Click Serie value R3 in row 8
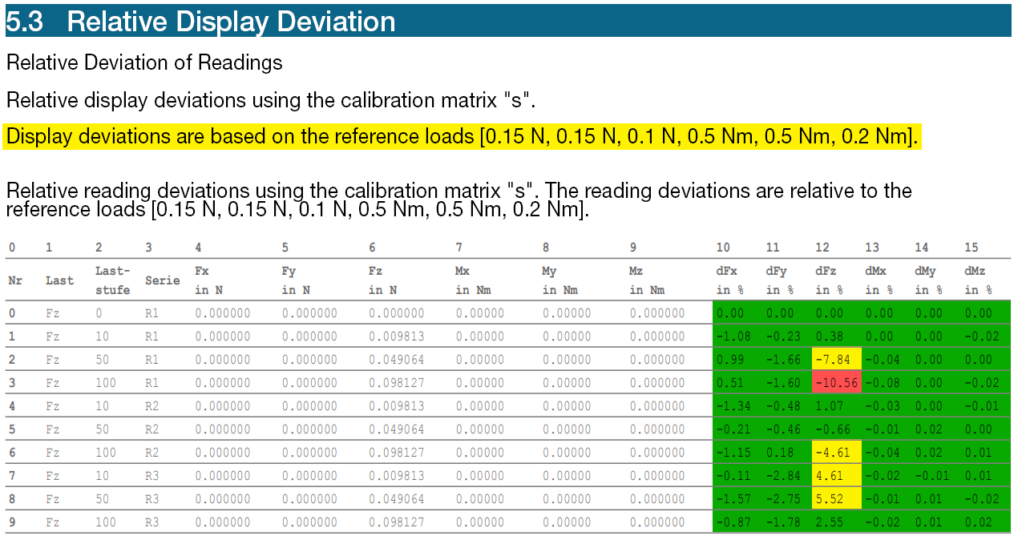The width and height of the screenshot is (1030, 540). pyautogui.click(x=152, y=499)
